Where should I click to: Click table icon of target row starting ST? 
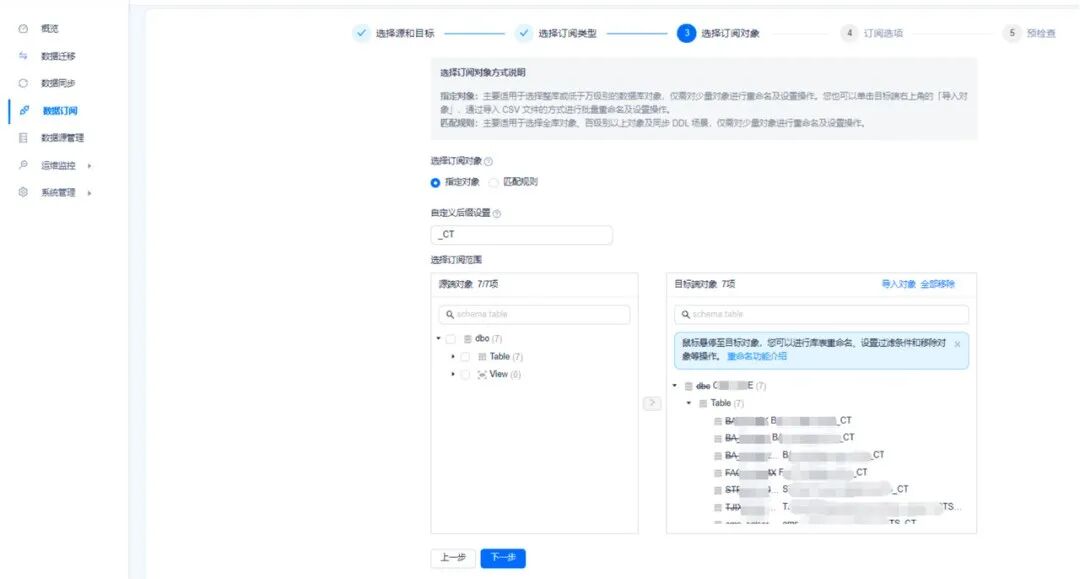click(x=718, y=490)
